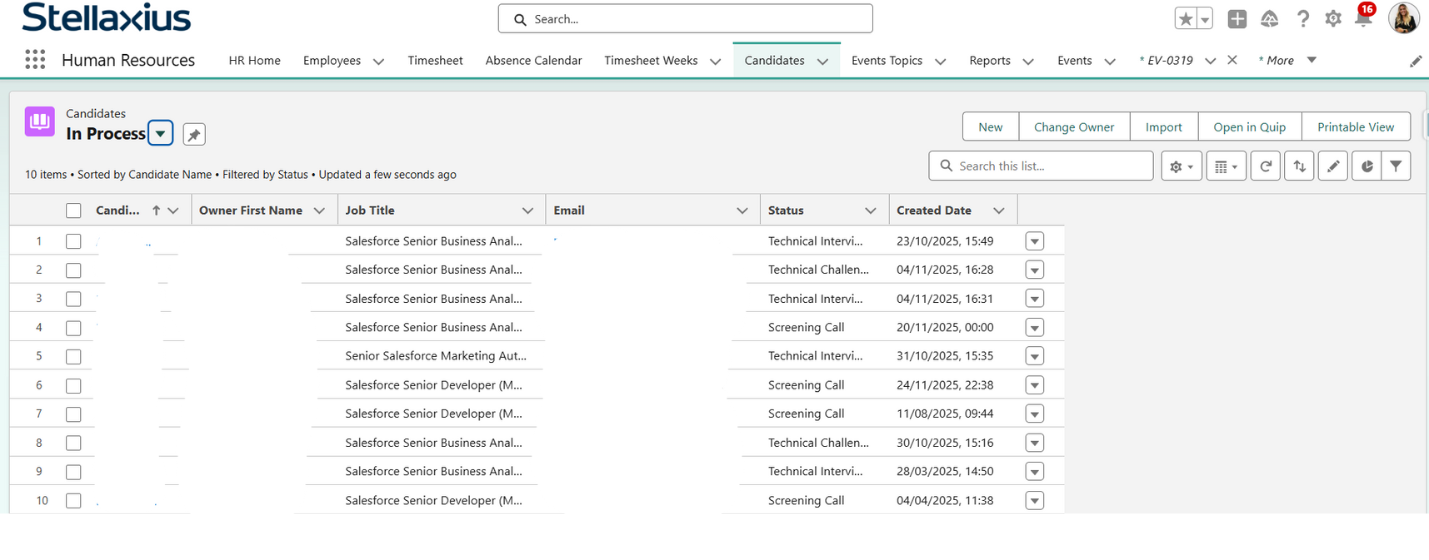1429x560 pixels.
Task: Open the list filter funnel icon
Action: pos(1396,166)
